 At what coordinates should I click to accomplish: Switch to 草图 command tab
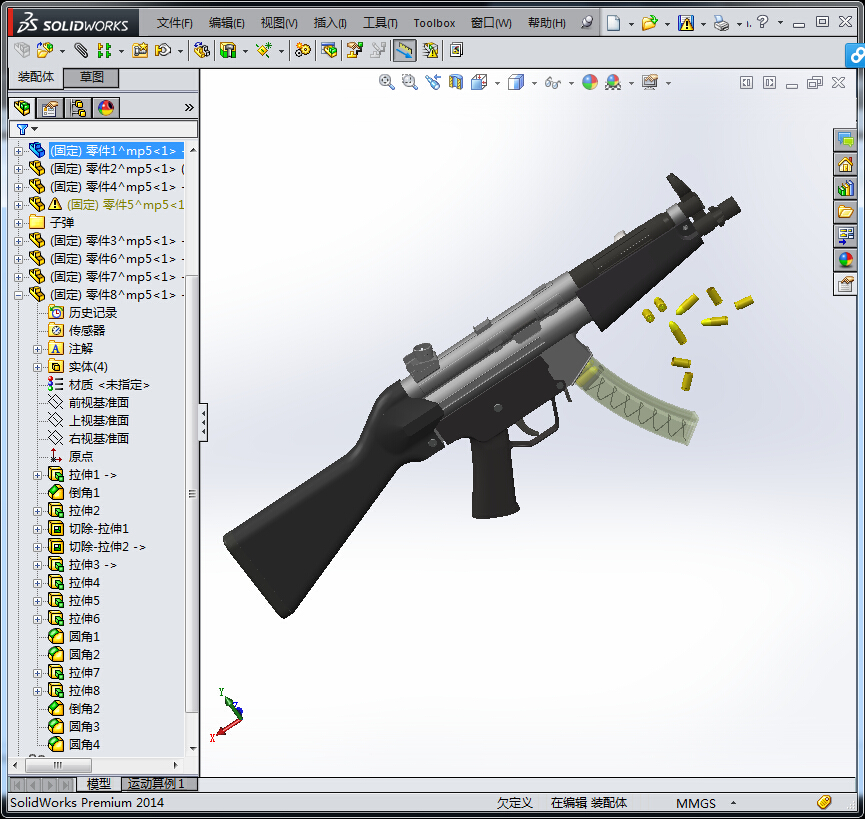point(91,77)
